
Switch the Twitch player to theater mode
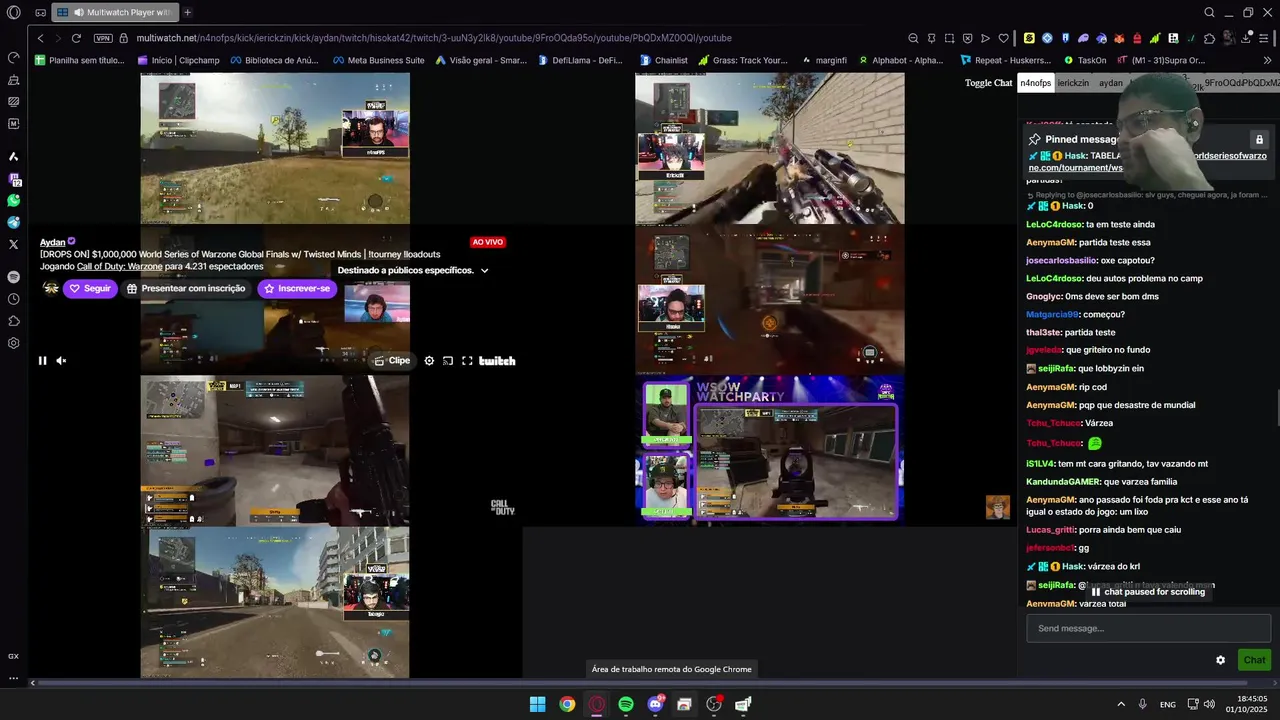(448, 361)
